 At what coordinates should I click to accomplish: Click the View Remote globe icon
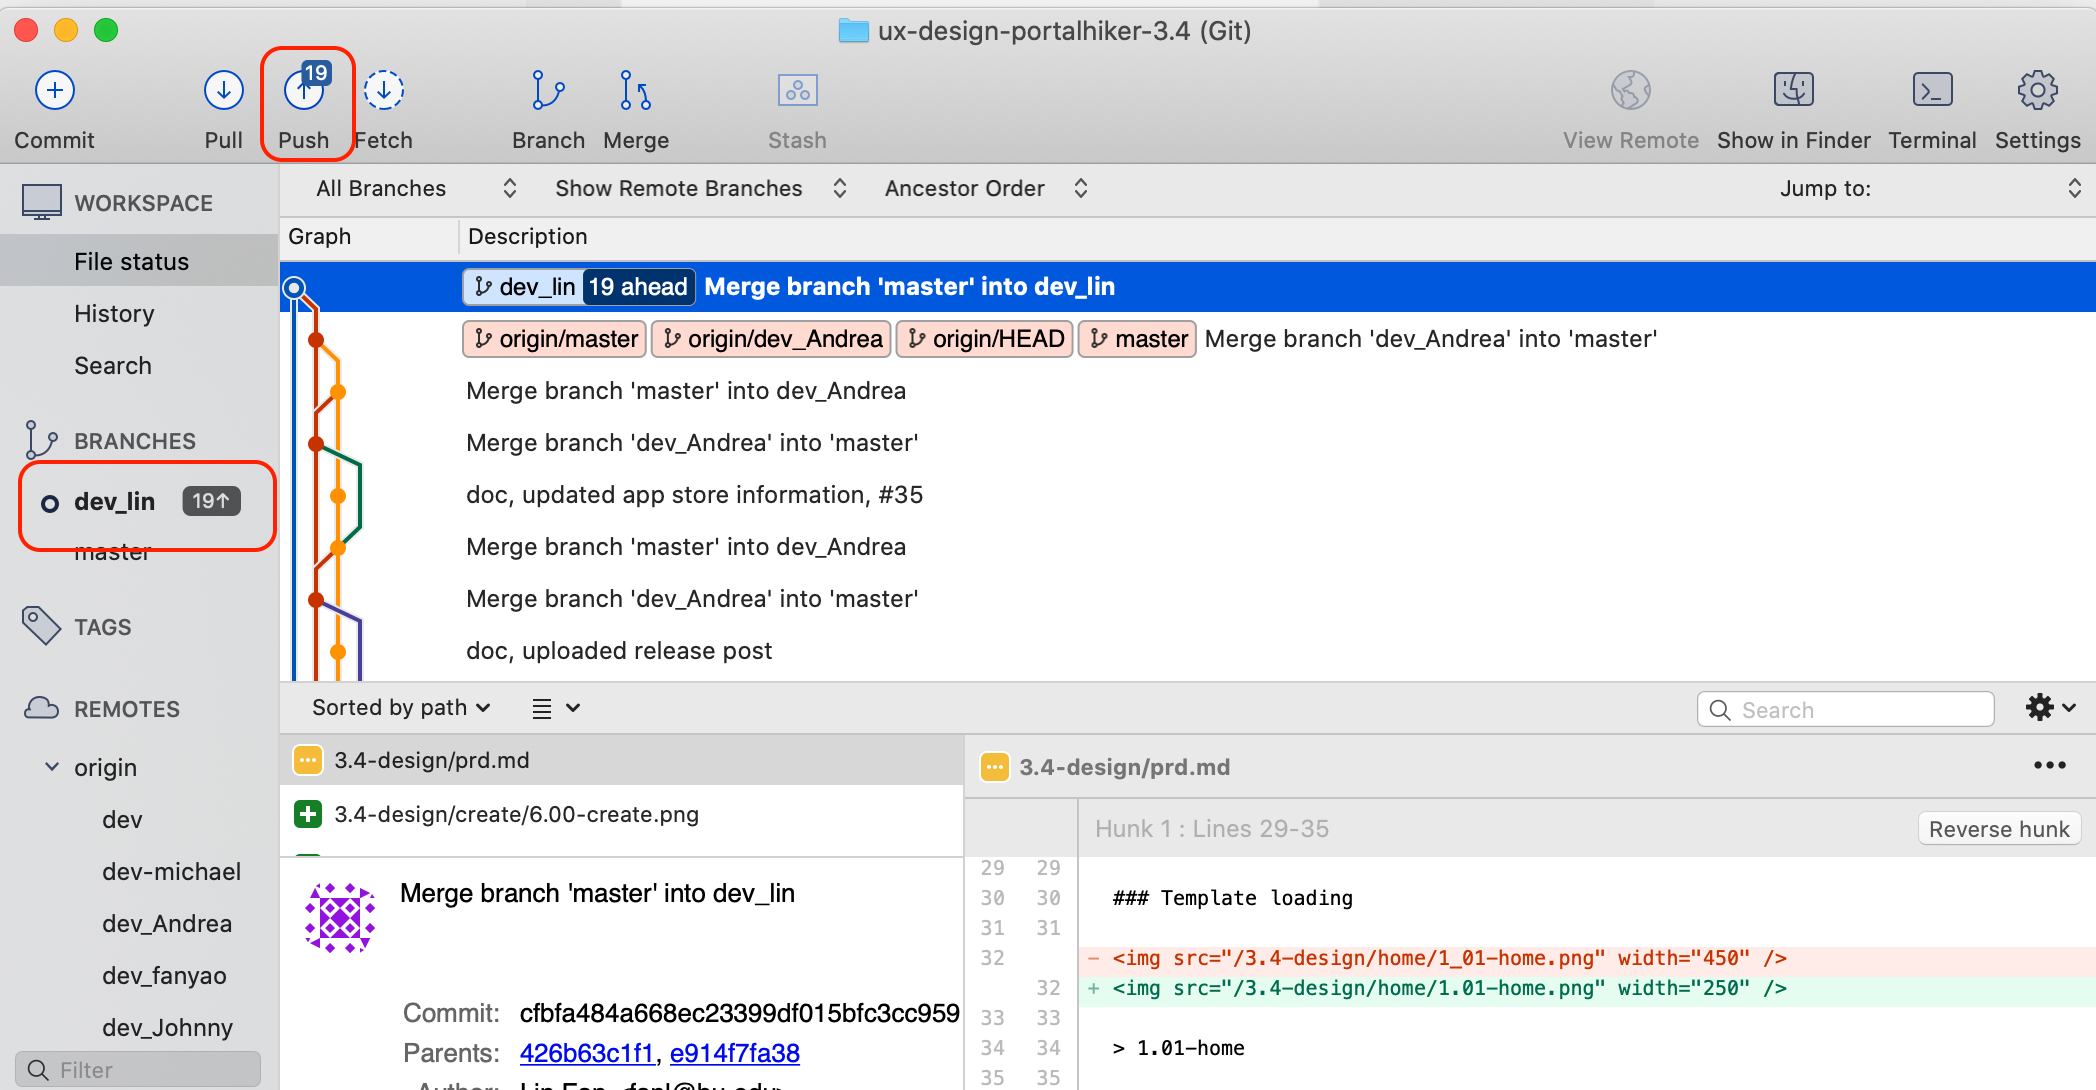(1630, 91)
